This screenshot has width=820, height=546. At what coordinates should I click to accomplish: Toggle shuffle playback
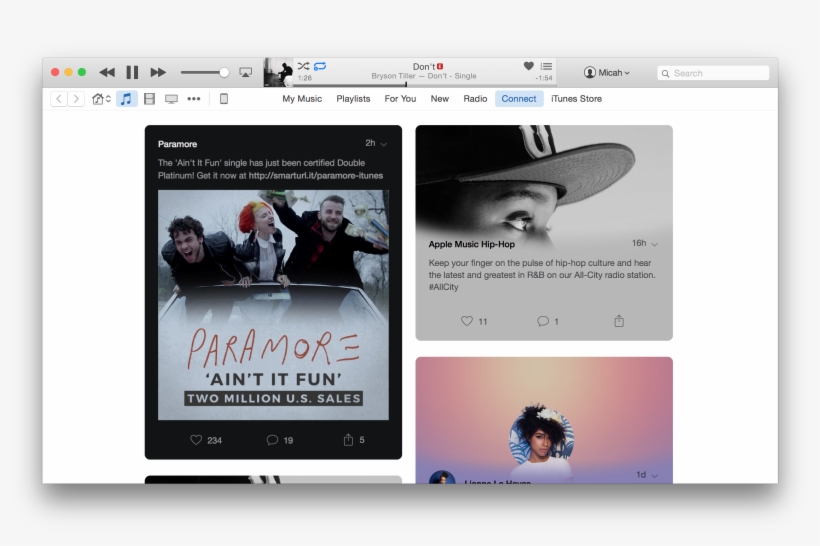click(x=303, y=66)
